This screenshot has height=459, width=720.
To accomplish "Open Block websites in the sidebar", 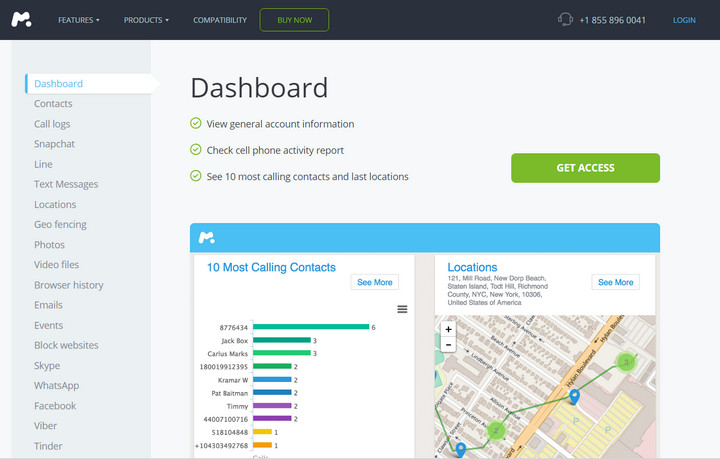I will tap(66, 345).
